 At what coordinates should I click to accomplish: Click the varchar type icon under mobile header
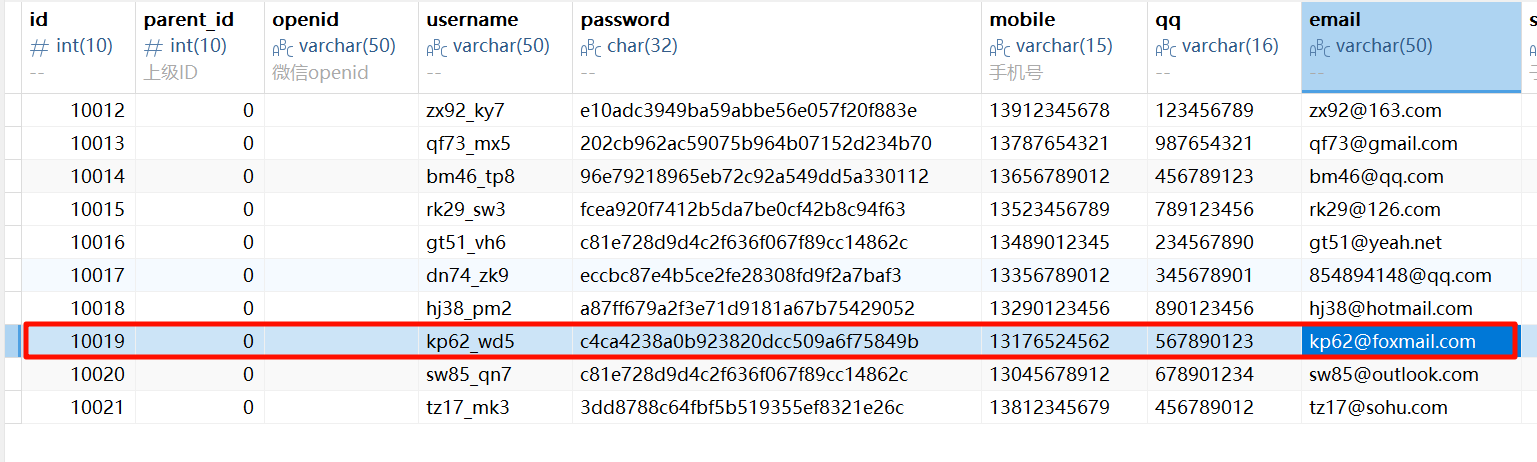[x=1000, y=47]
